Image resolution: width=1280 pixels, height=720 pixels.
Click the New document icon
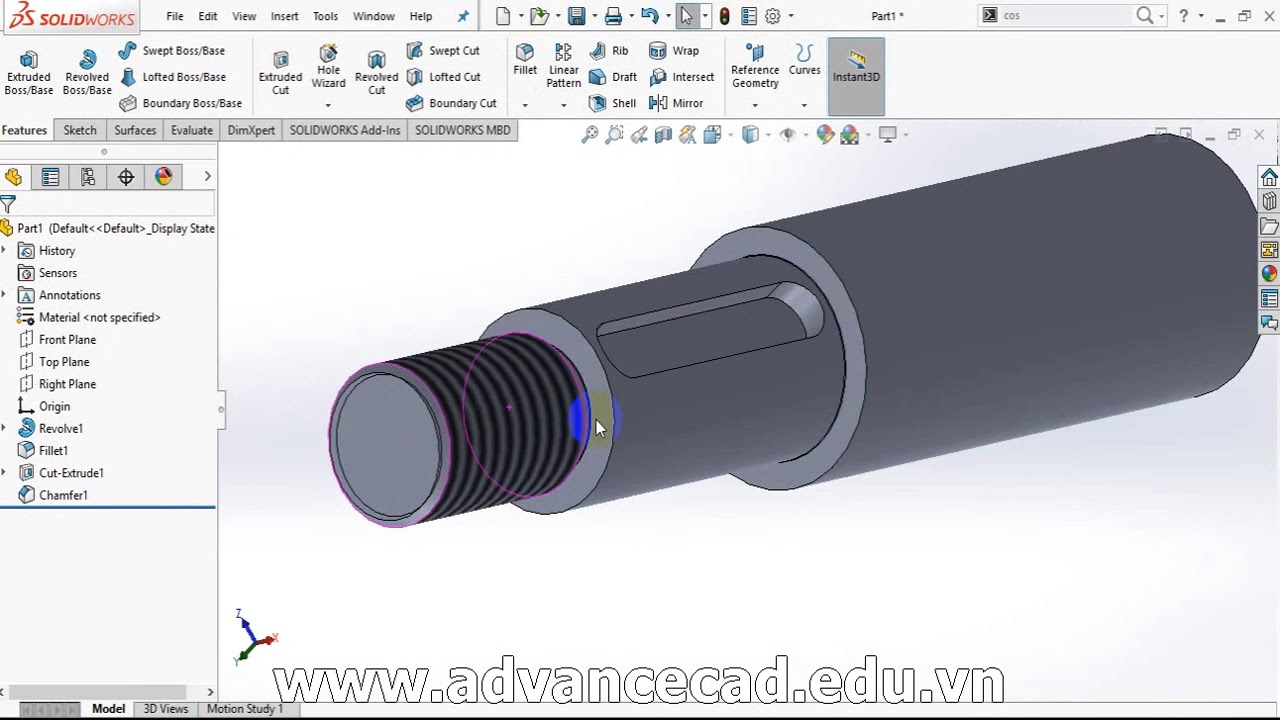(503, 16)
